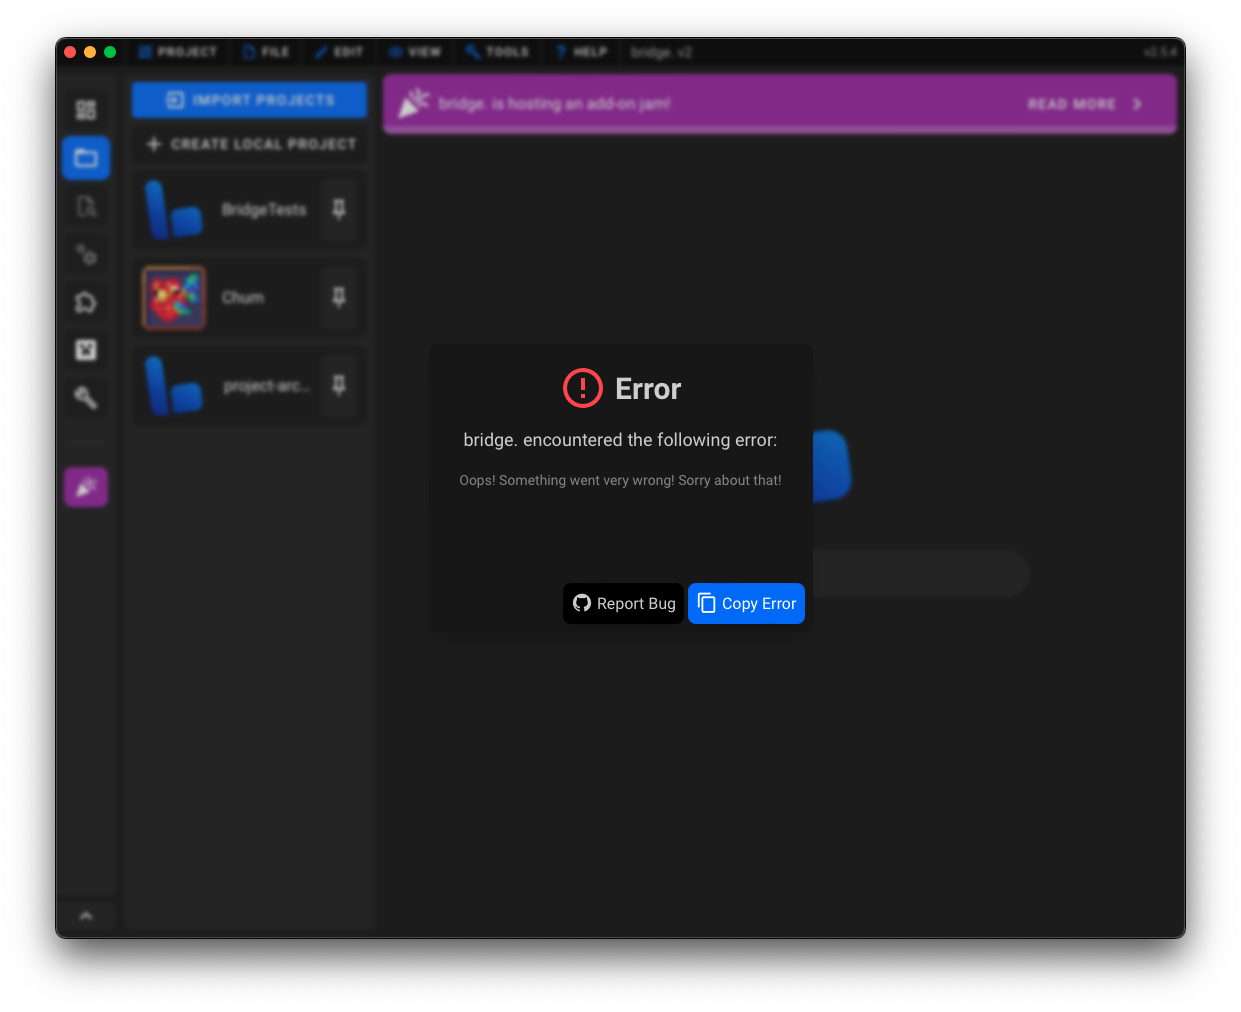Image resolution: width=1241 pixels, height=1012 pixels.
Task: Click the import icon in Import Projects
Action: [x=175, y=100]
